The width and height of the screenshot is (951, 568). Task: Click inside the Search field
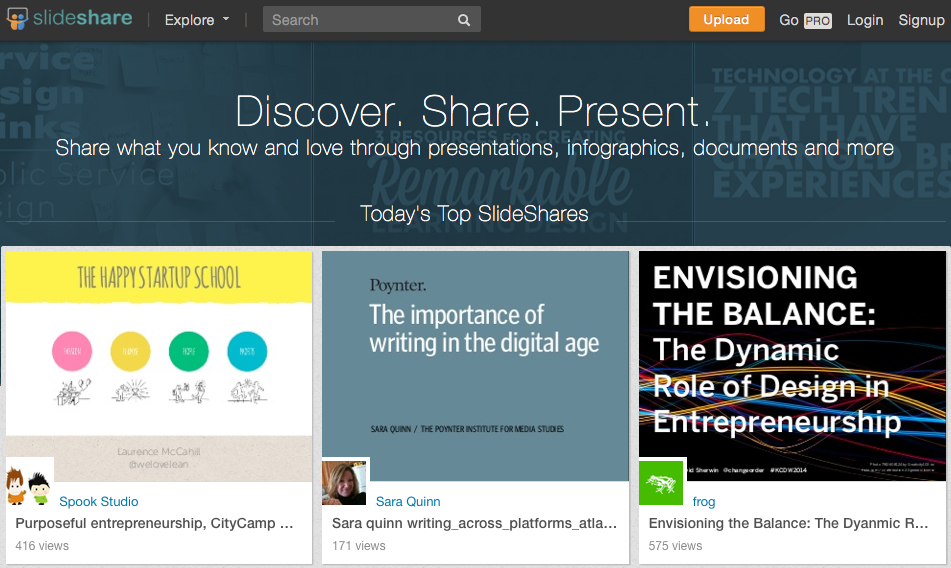click(x=372, y=19)
